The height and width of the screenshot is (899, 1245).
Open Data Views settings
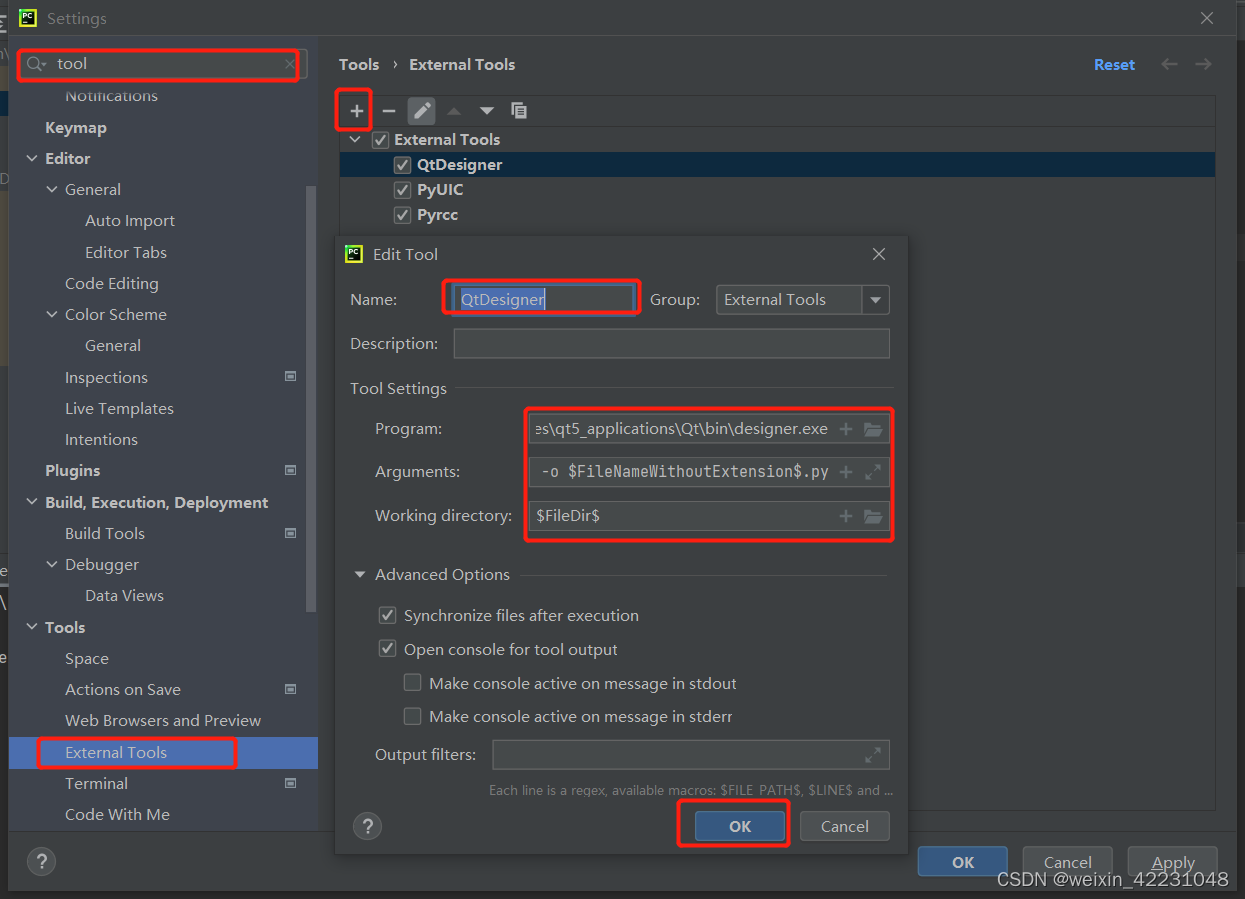click(124, 595)
